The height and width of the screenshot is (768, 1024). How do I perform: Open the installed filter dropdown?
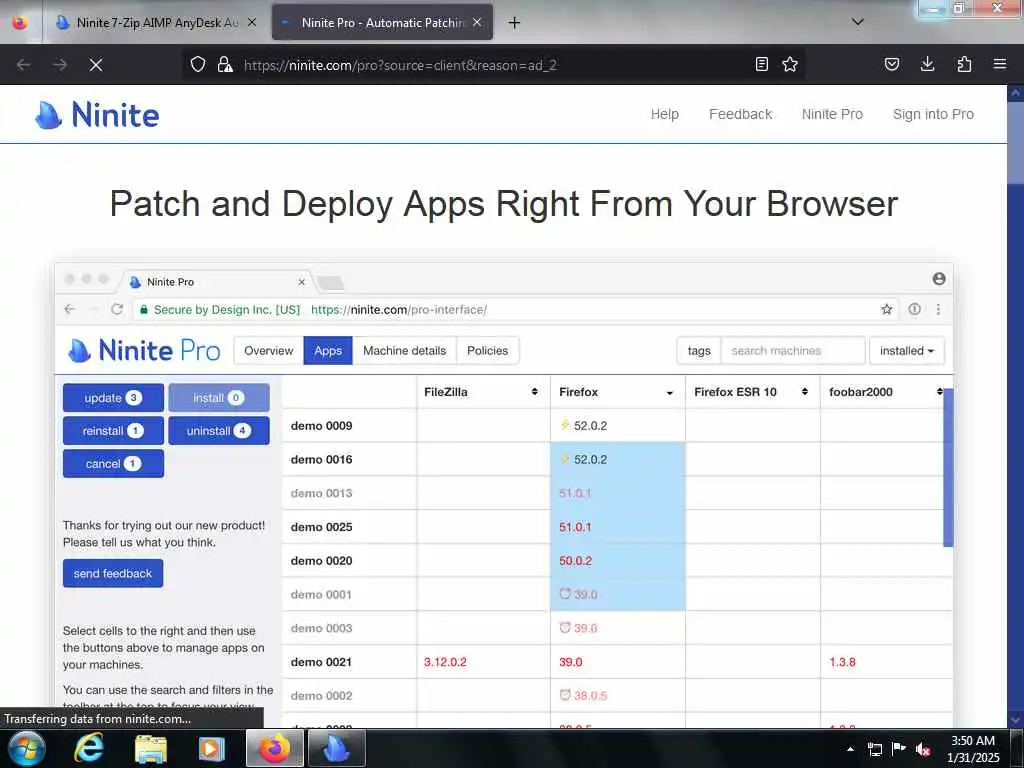coord(906,351)
